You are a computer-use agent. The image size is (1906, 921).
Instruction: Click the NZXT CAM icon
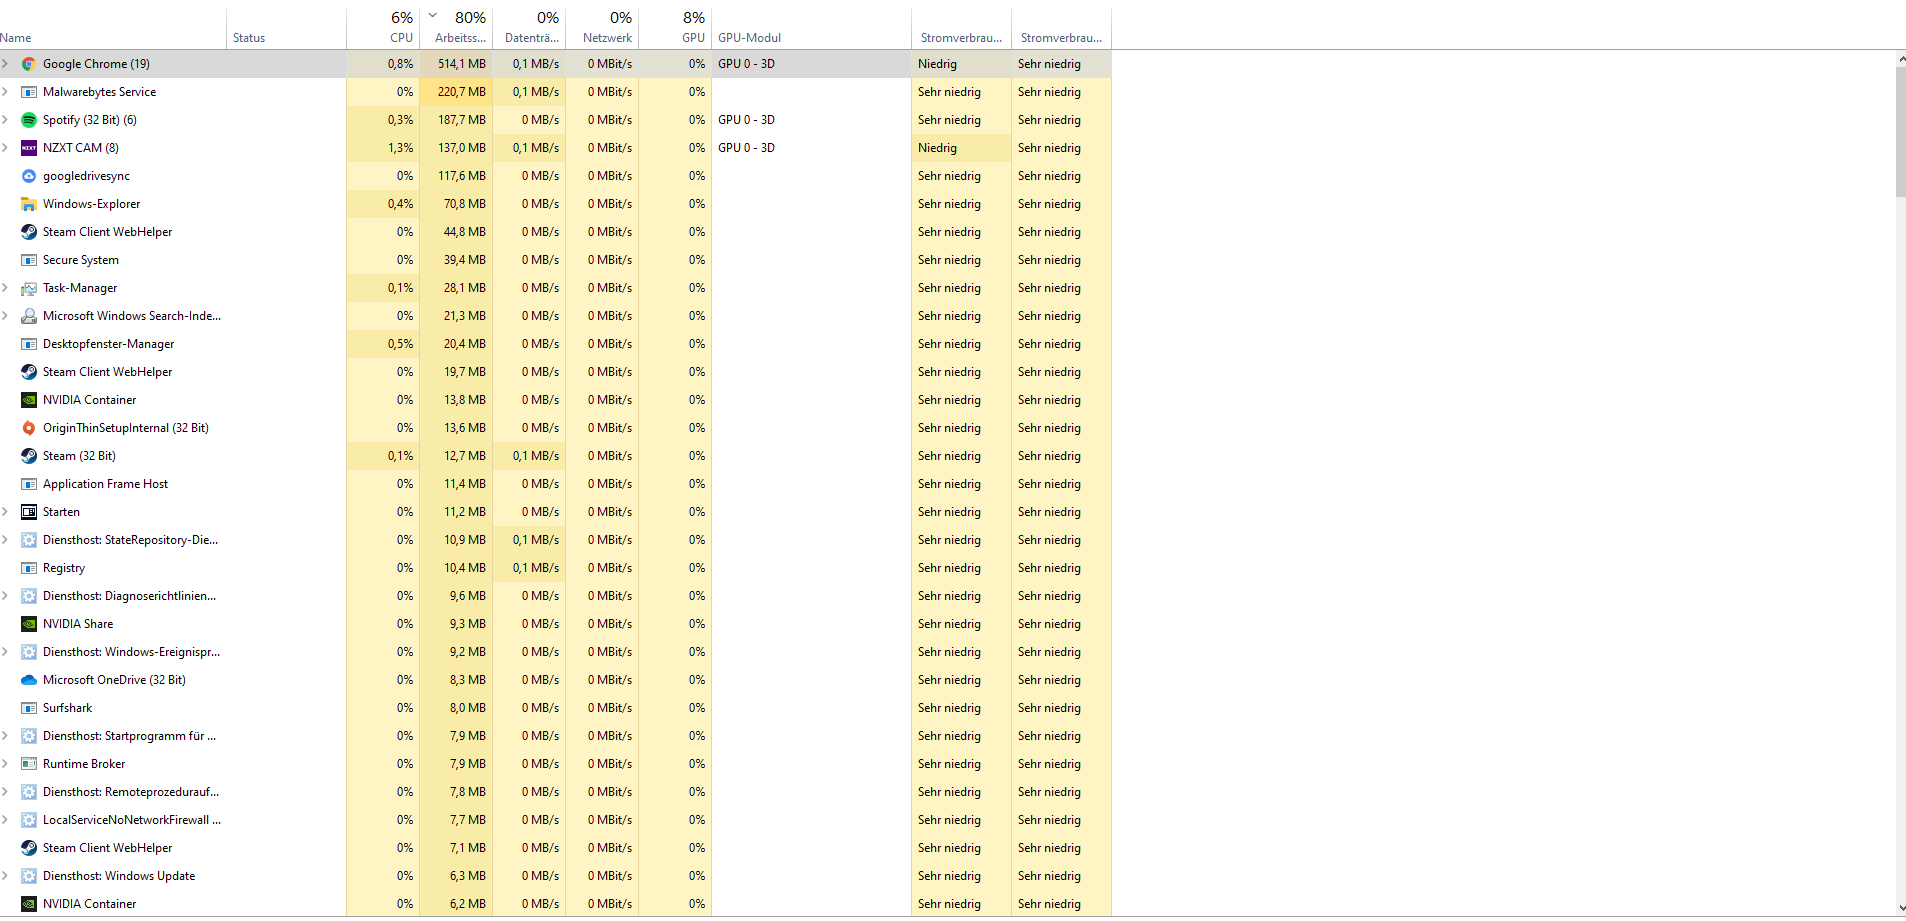tap(29, 148)
